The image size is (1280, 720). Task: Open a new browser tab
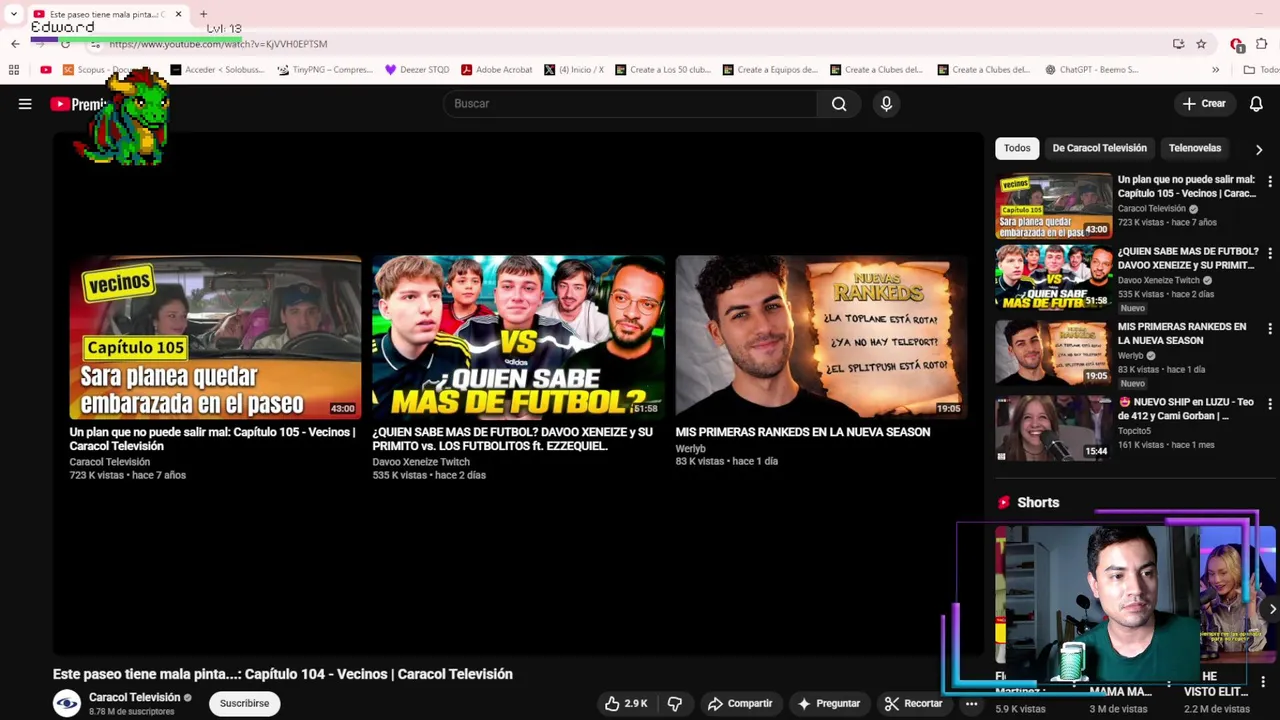tap(203, 14)
